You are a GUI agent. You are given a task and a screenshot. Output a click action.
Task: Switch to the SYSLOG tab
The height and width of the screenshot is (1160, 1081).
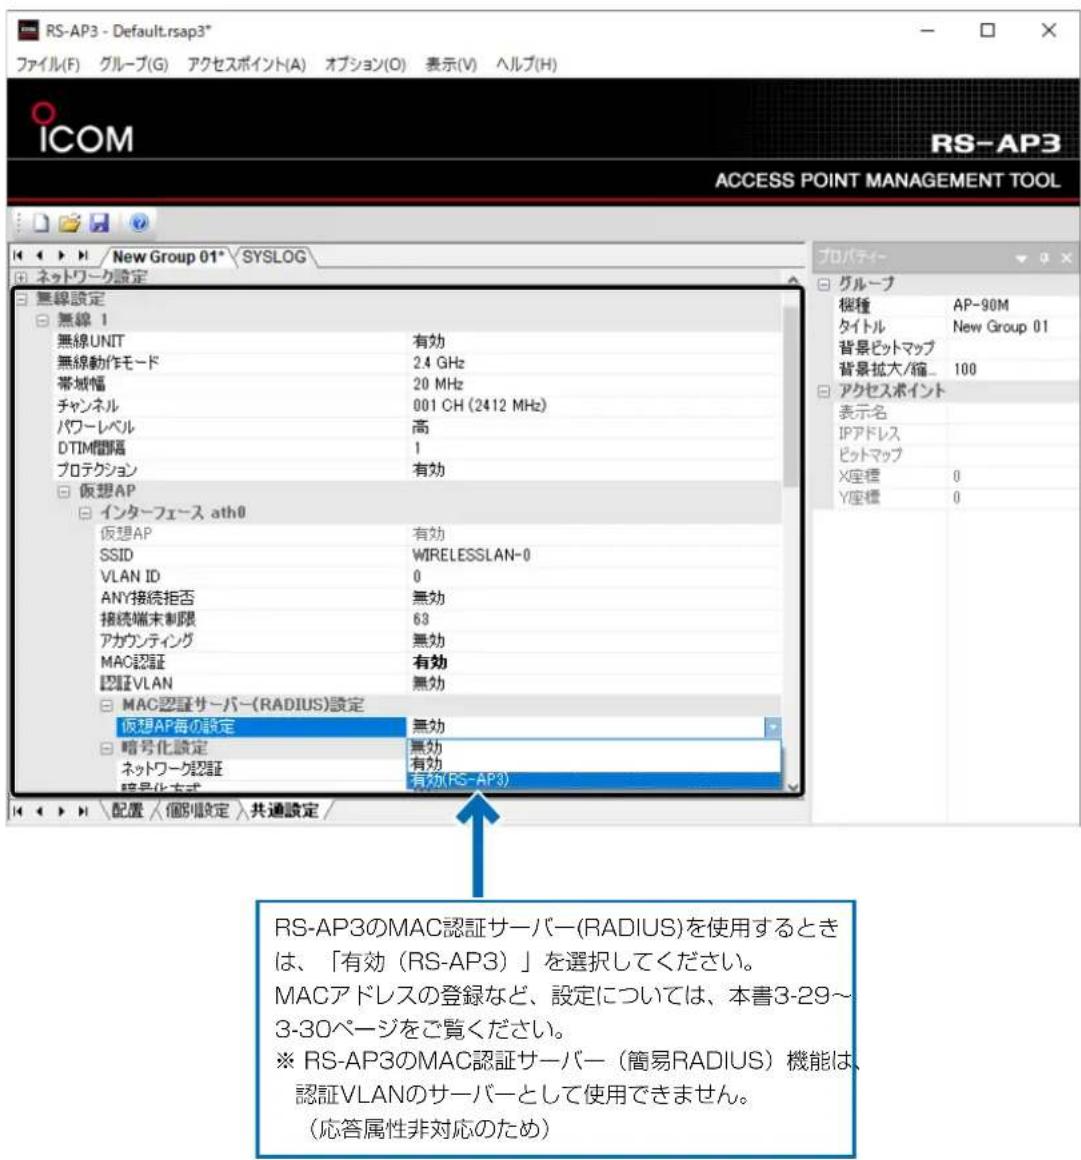274,257
